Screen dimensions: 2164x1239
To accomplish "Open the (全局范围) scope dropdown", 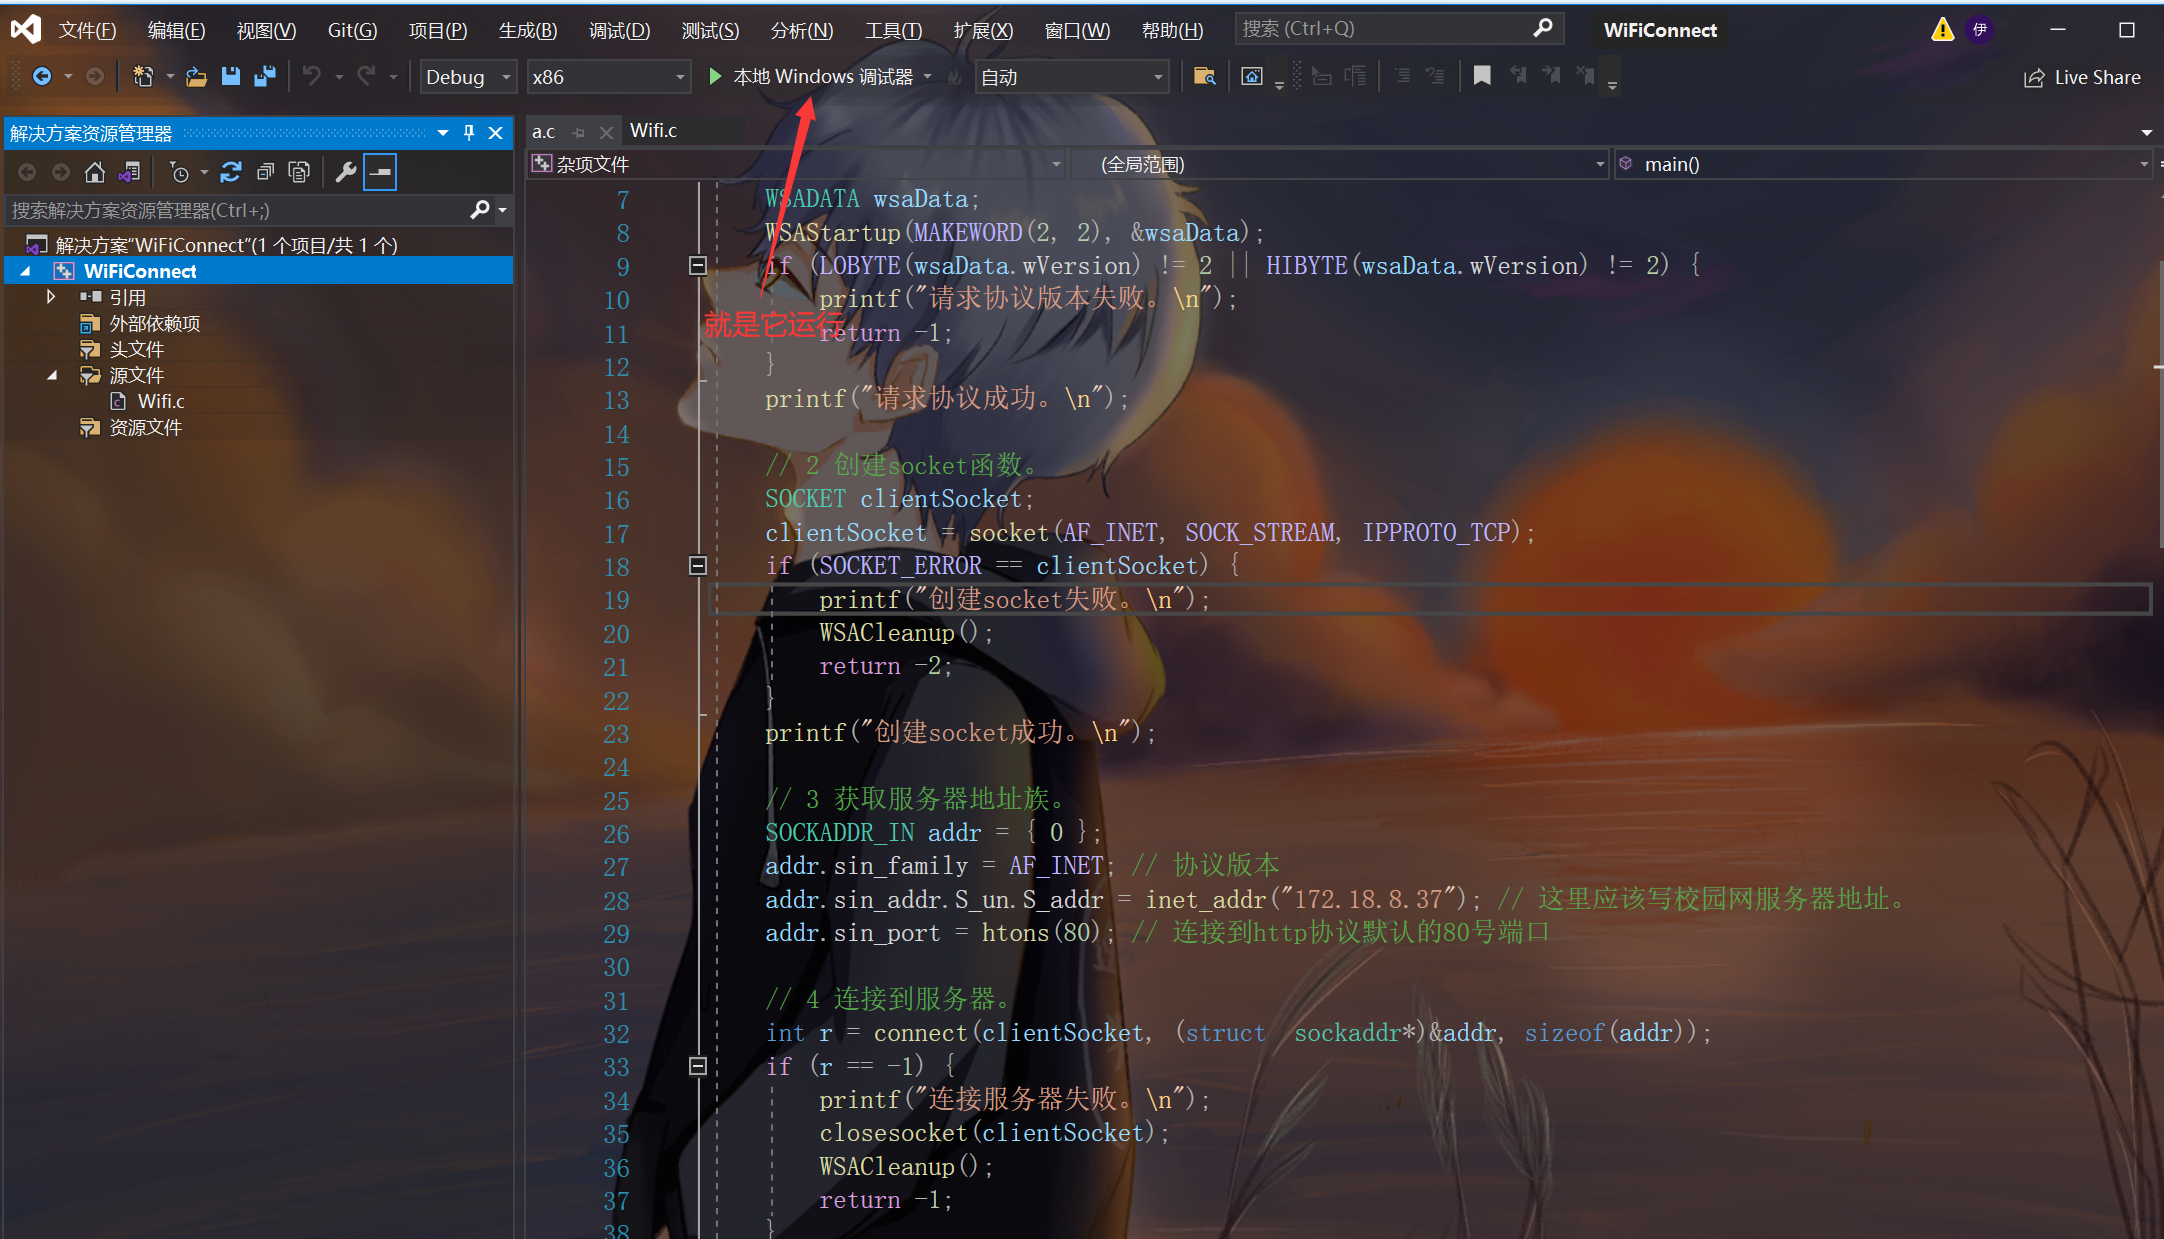I will click(x=1340, y=164).
